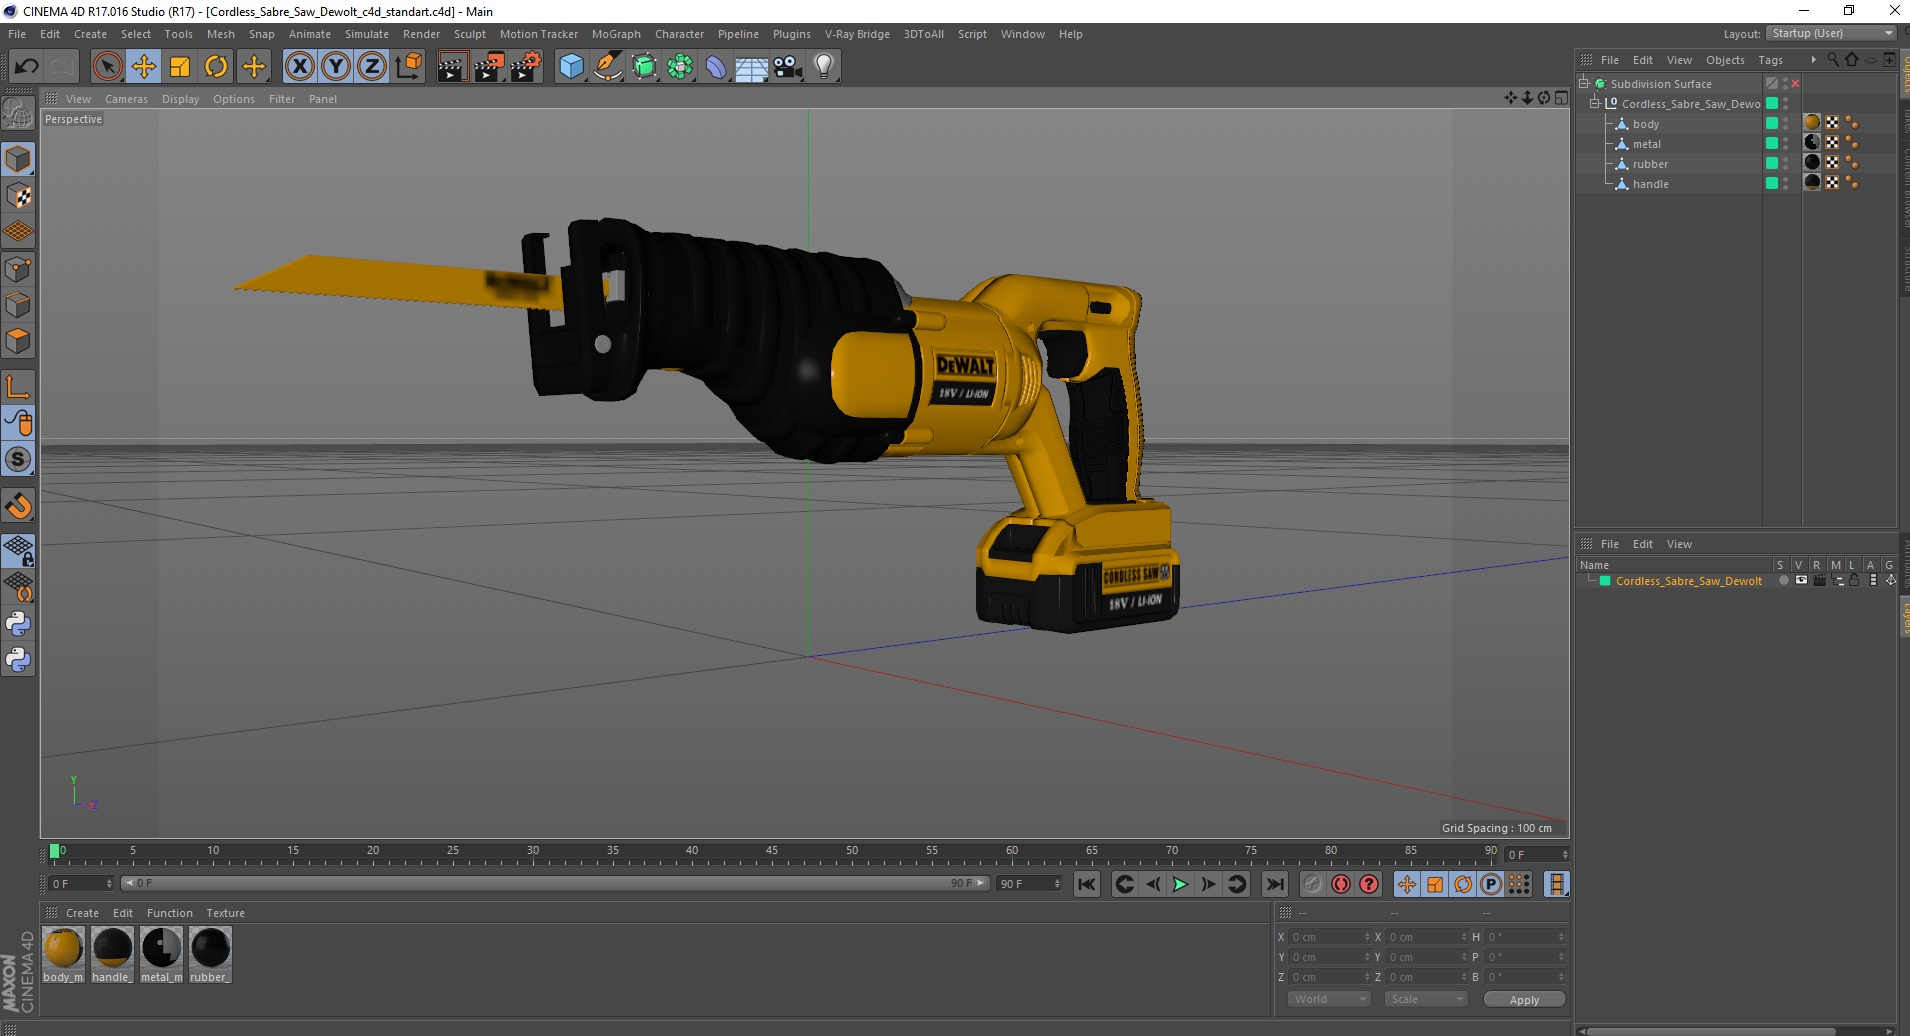Add a Cube primitive object

coord(571,67)
